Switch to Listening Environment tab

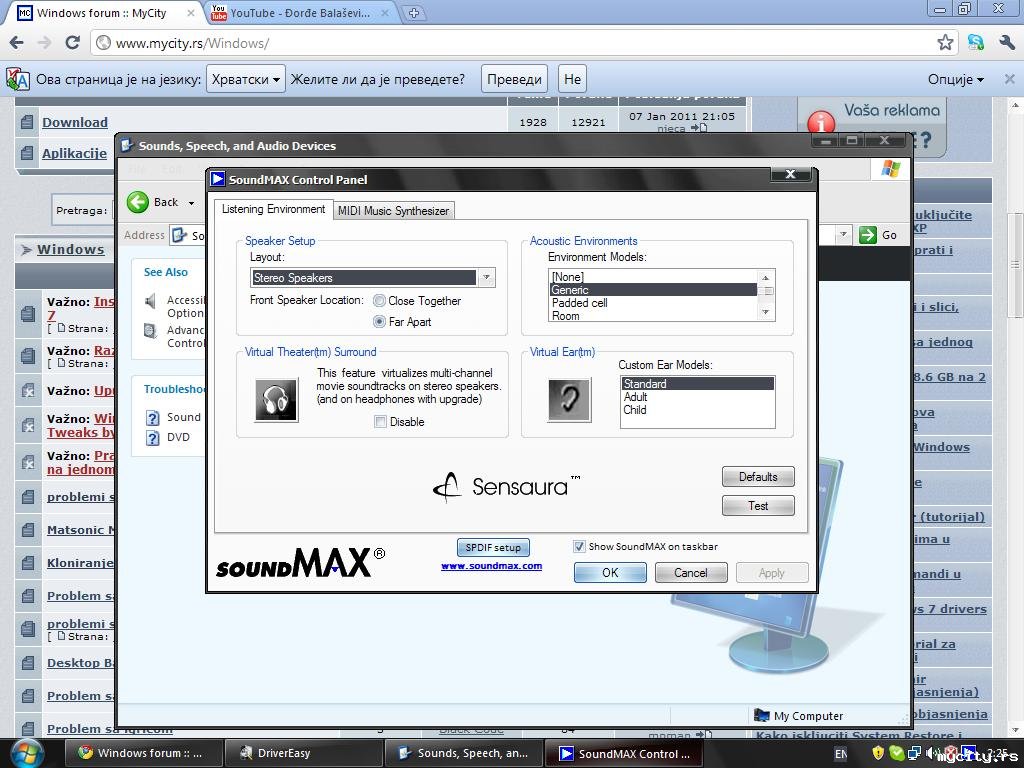point(273,209)
